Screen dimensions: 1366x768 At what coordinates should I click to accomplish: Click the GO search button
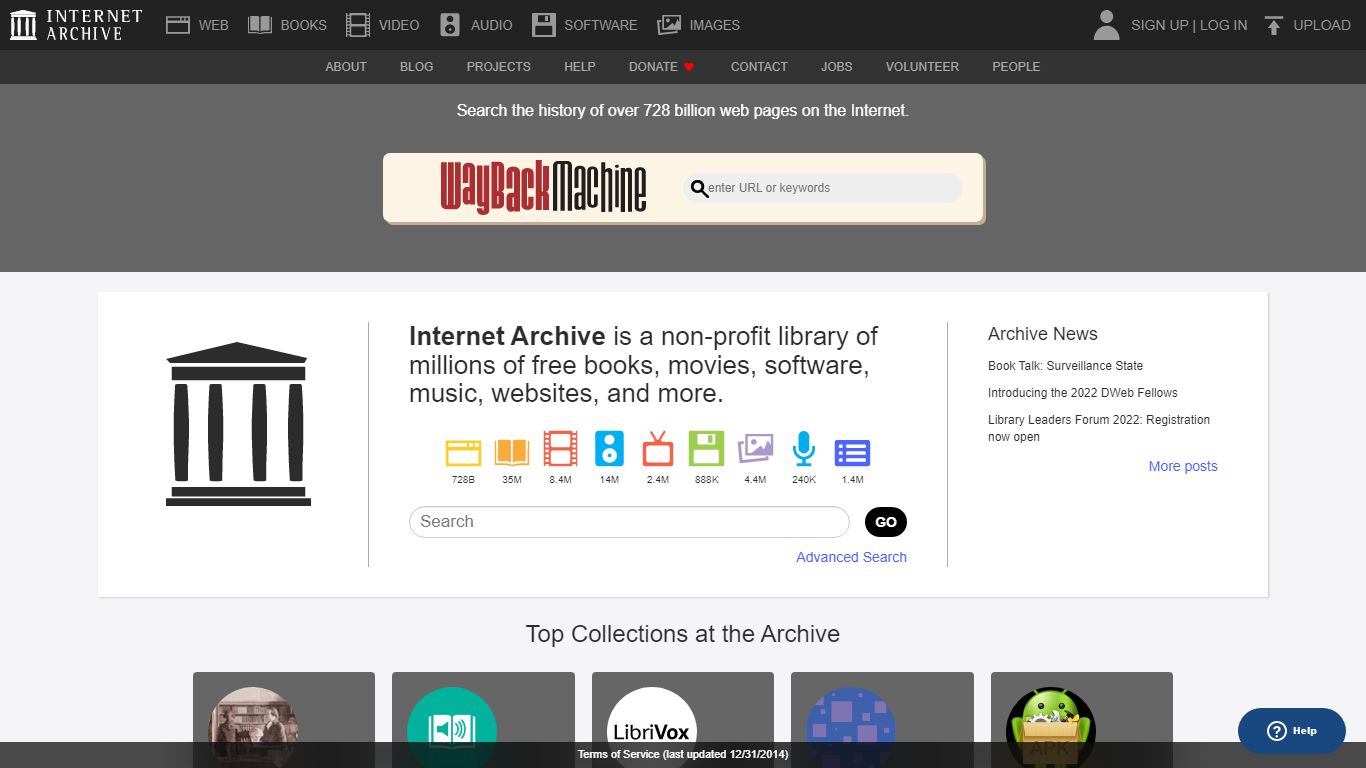point(886,522)
